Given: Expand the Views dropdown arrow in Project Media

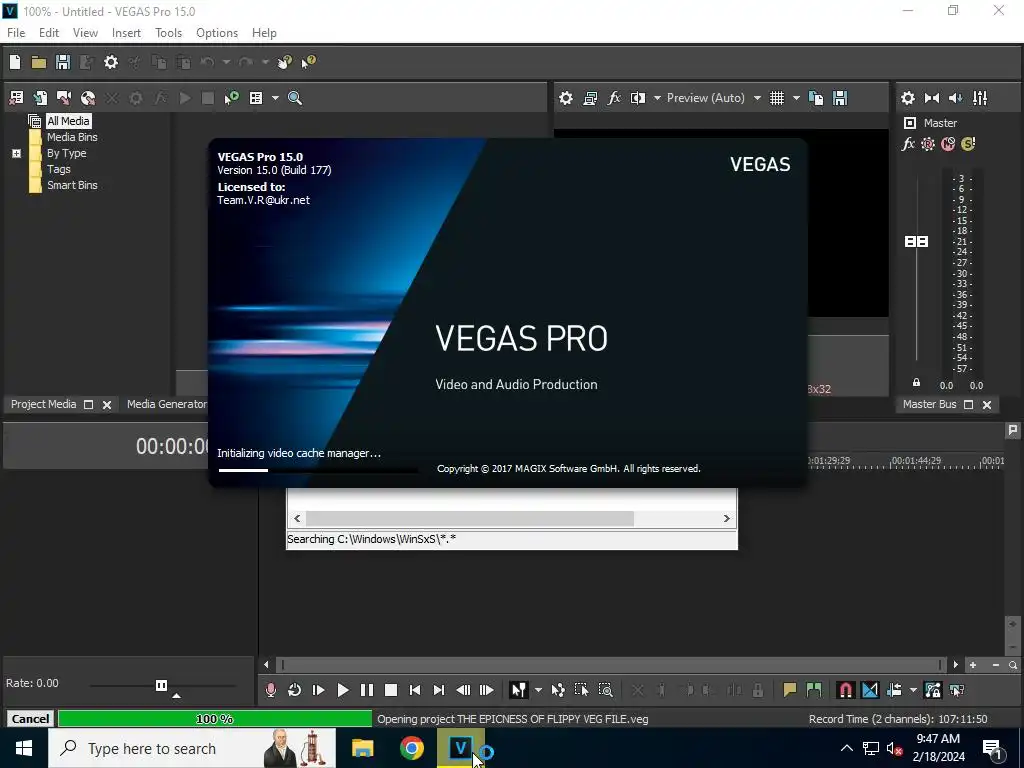Looking at the screenshot, I should click(275, 98).
